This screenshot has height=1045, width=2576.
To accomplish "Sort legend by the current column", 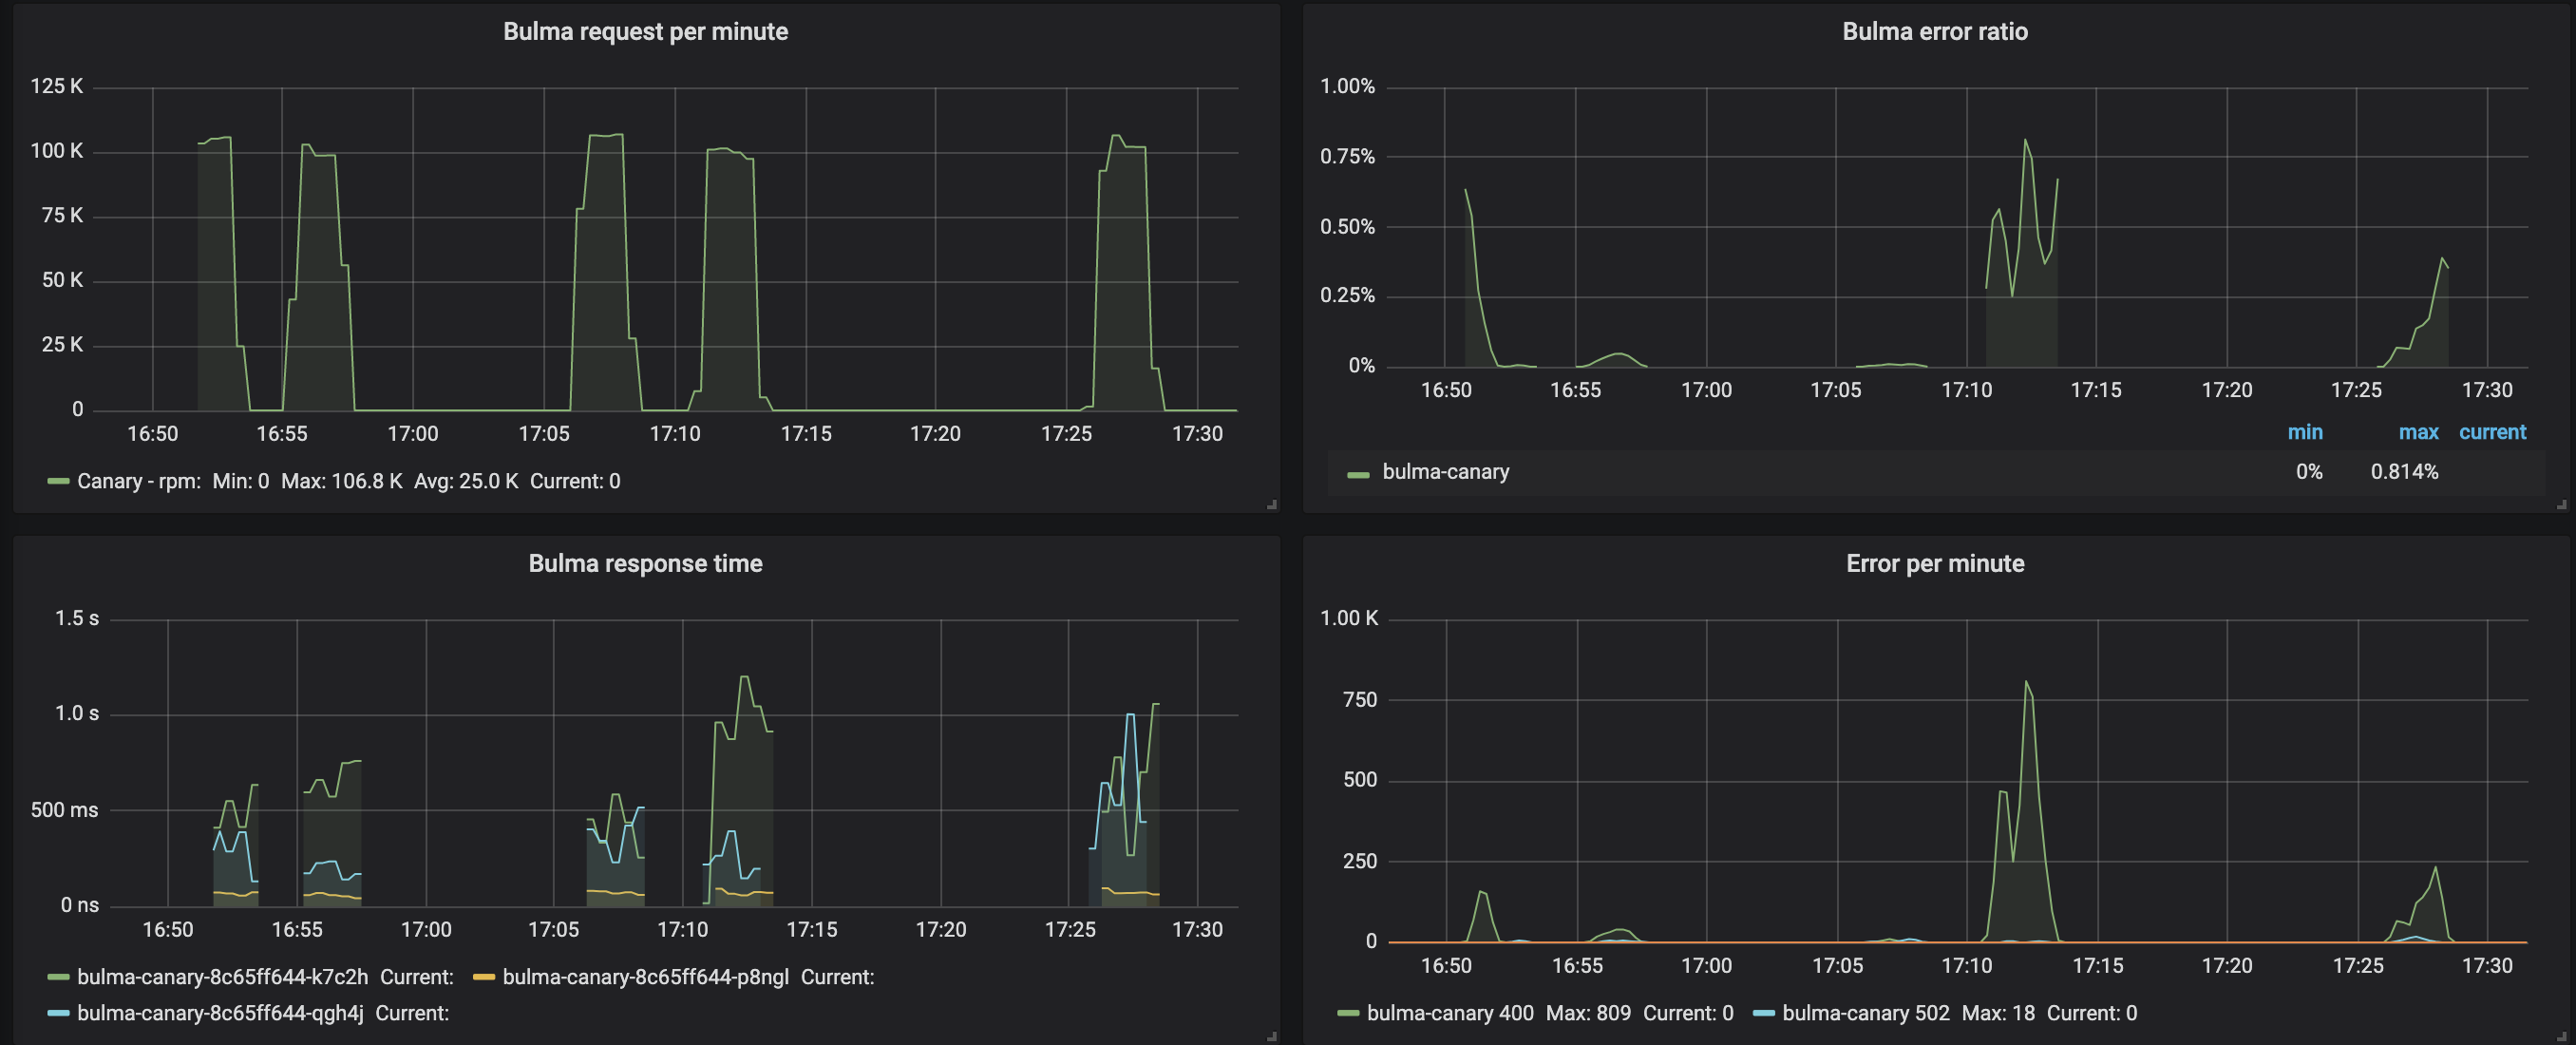I will (2492, 432).
